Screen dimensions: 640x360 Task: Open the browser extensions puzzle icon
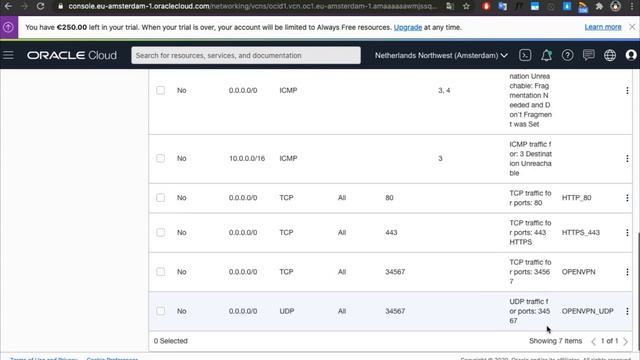599,6
